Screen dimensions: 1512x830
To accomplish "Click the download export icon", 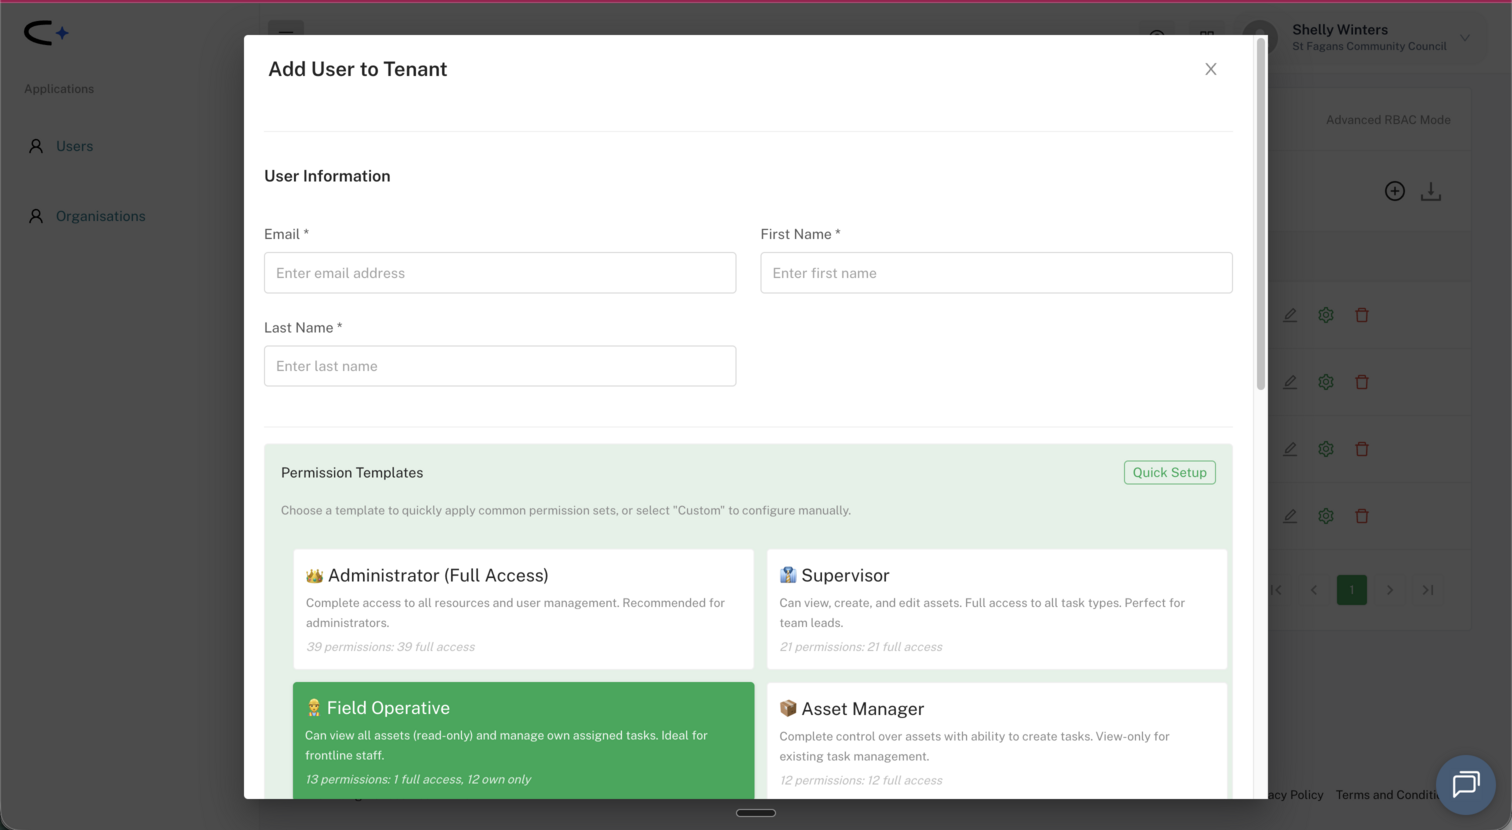I will [x=1430, y=191].
